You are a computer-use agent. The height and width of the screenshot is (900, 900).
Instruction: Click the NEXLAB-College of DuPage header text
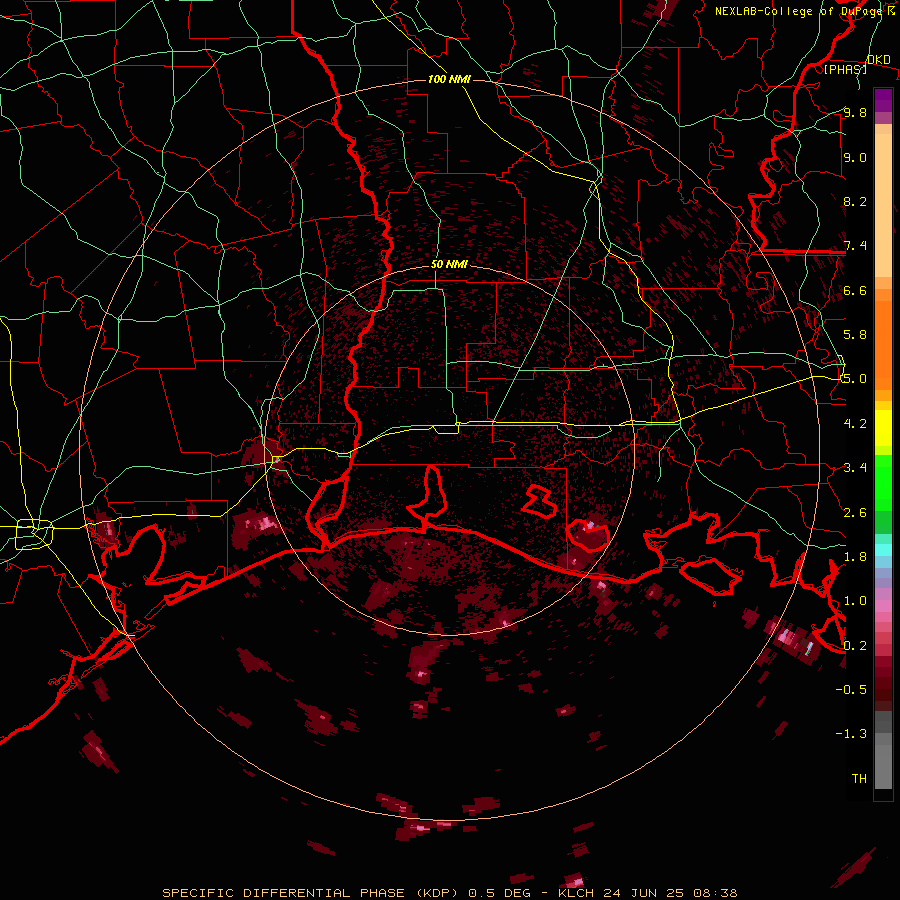click(x=798, y=11)
